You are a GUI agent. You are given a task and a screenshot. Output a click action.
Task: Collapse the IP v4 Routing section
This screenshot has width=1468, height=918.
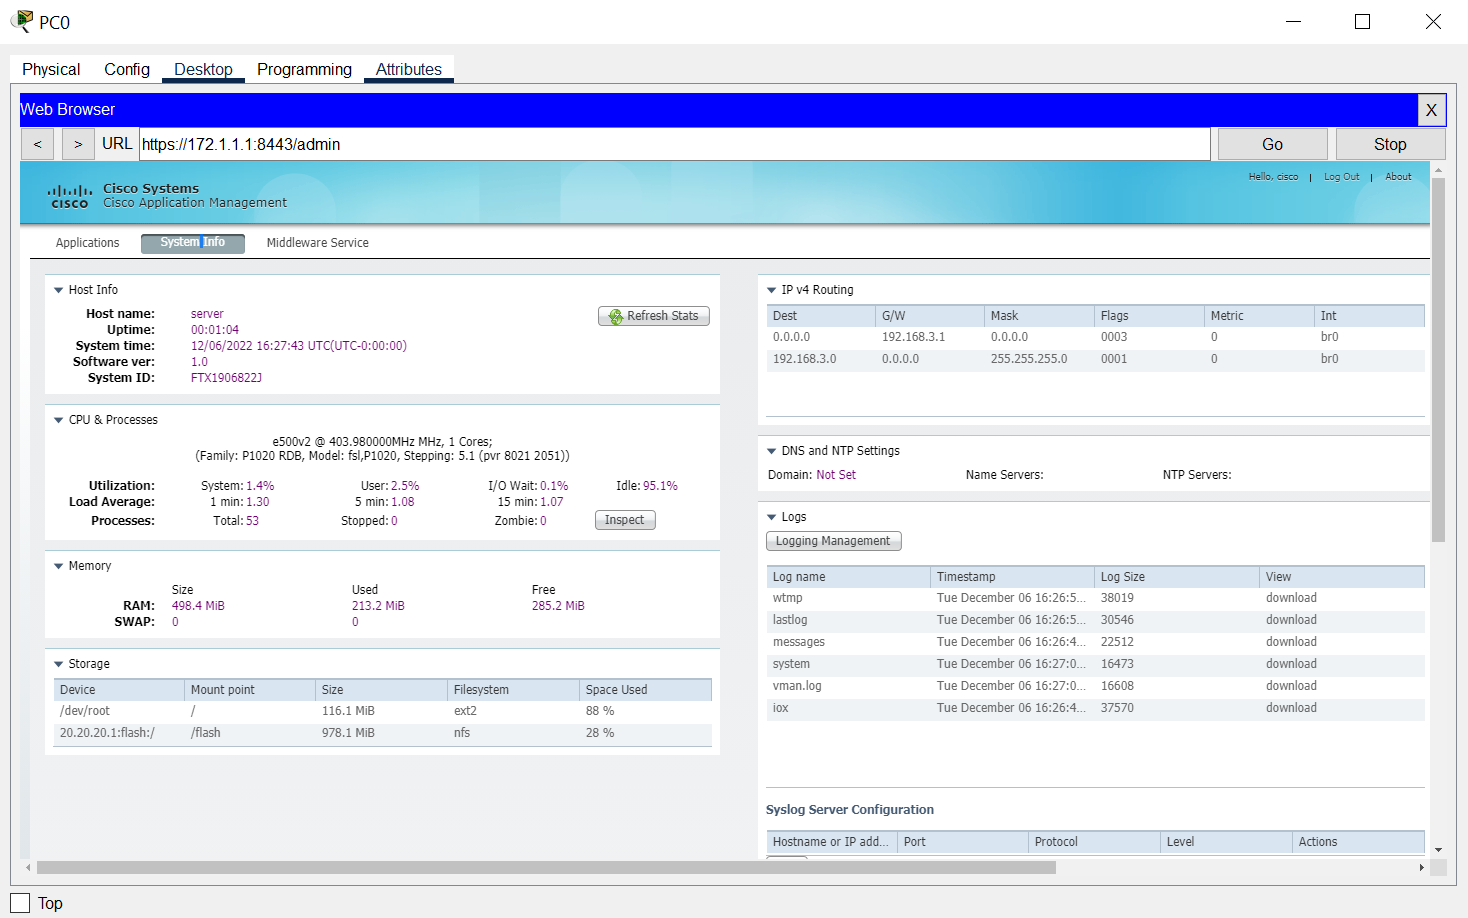pos(771,290)
